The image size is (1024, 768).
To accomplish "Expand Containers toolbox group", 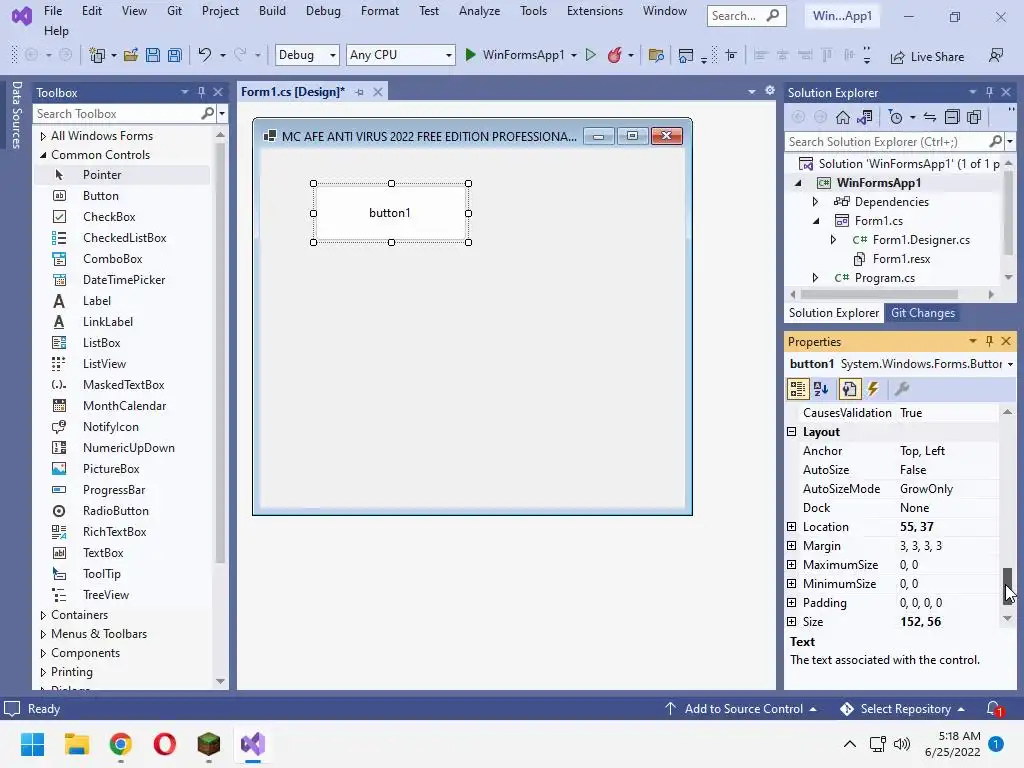I will pos(43,615).
